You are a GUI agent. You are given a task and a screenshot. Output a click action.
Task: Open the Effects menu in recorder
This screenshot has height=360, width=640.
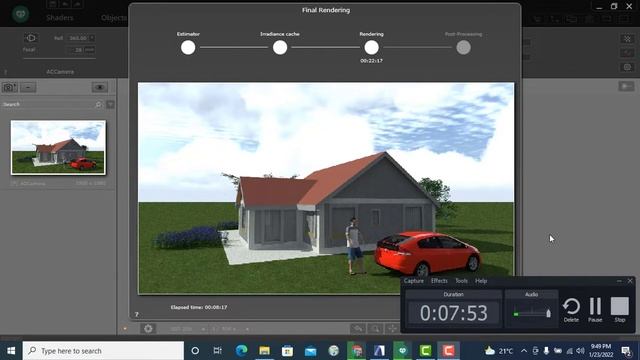coord(439,281)
